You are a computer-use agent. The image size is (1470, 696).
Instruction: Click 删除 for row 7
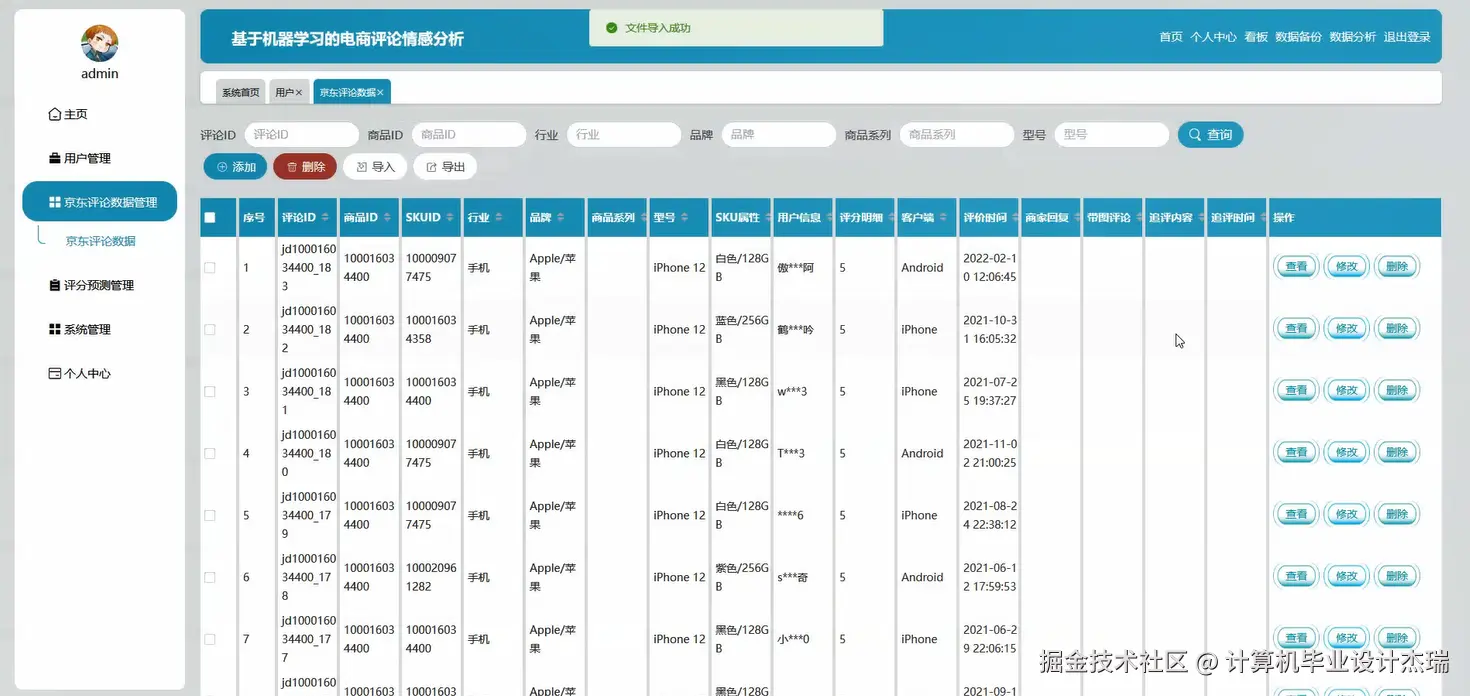click(1397, 638)
